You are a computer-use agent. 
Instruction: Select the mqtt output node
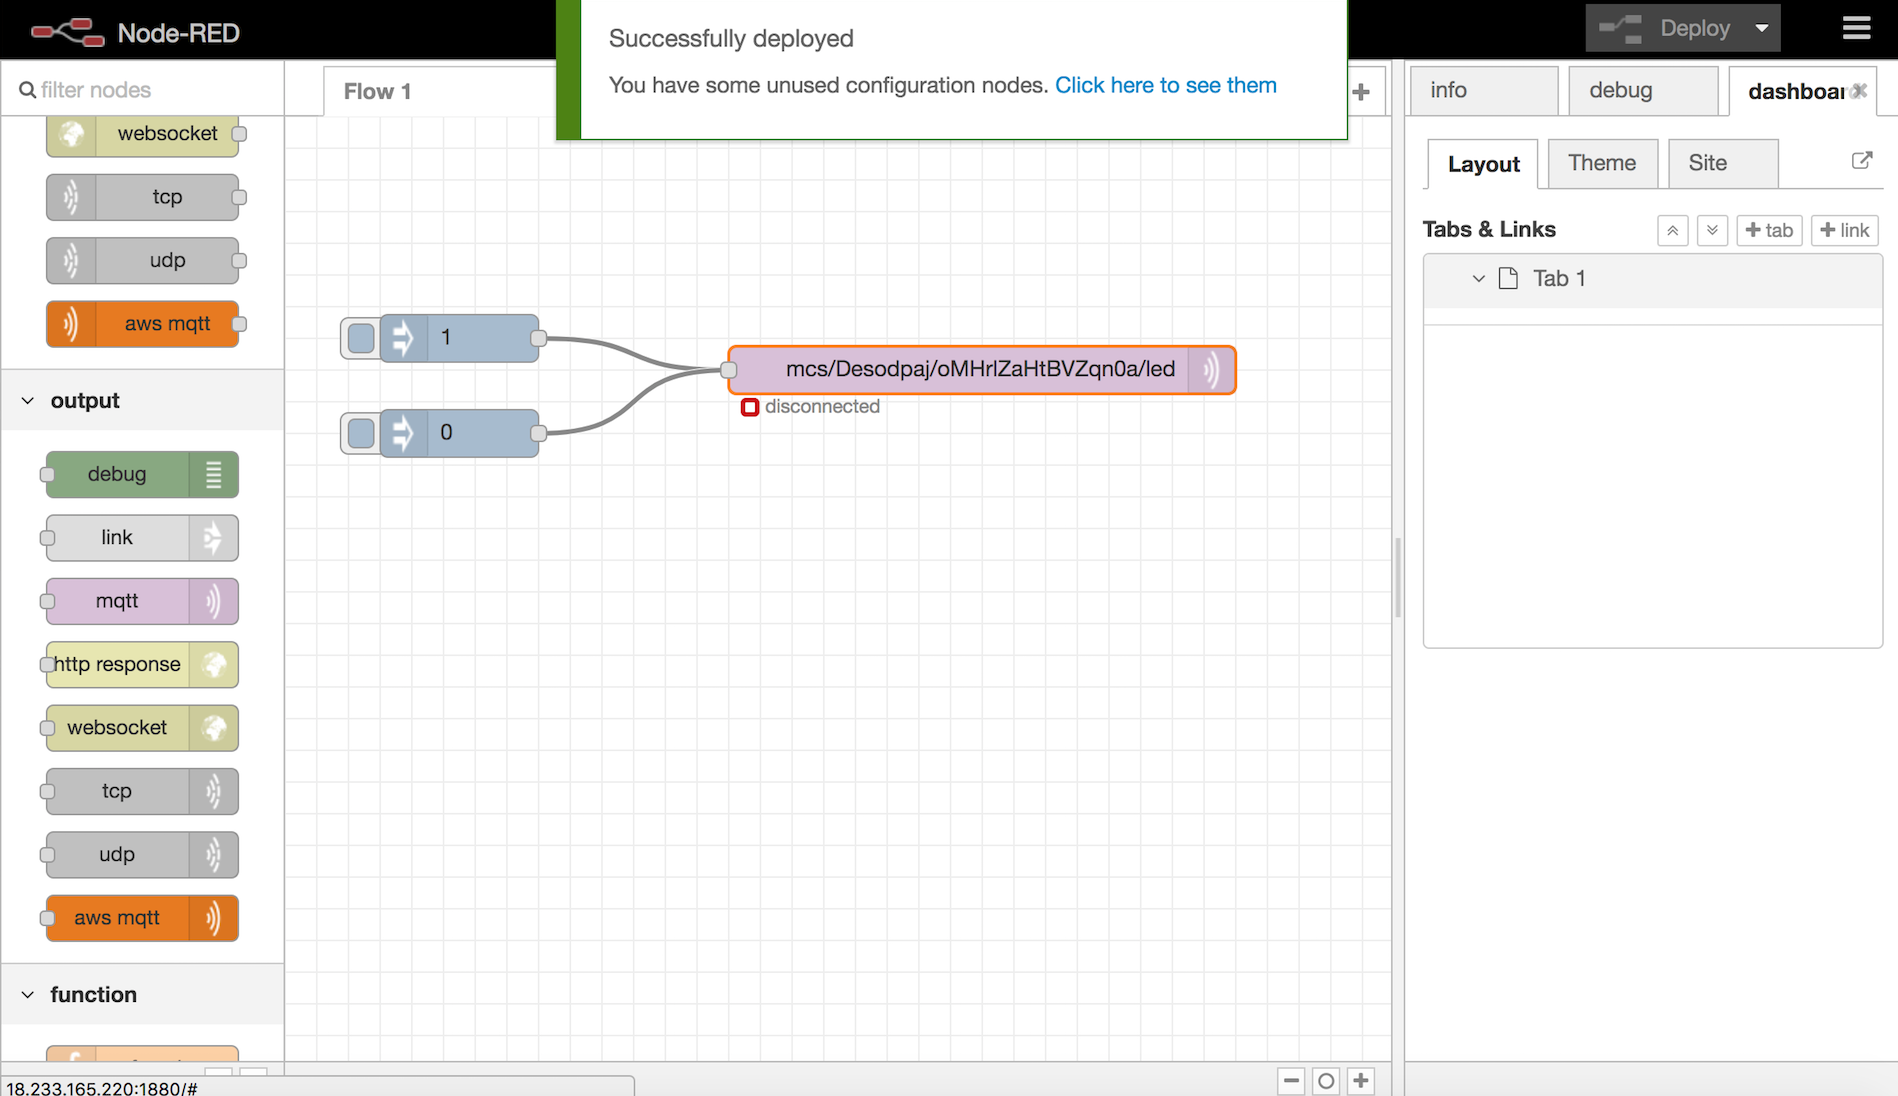click(142, 601)
